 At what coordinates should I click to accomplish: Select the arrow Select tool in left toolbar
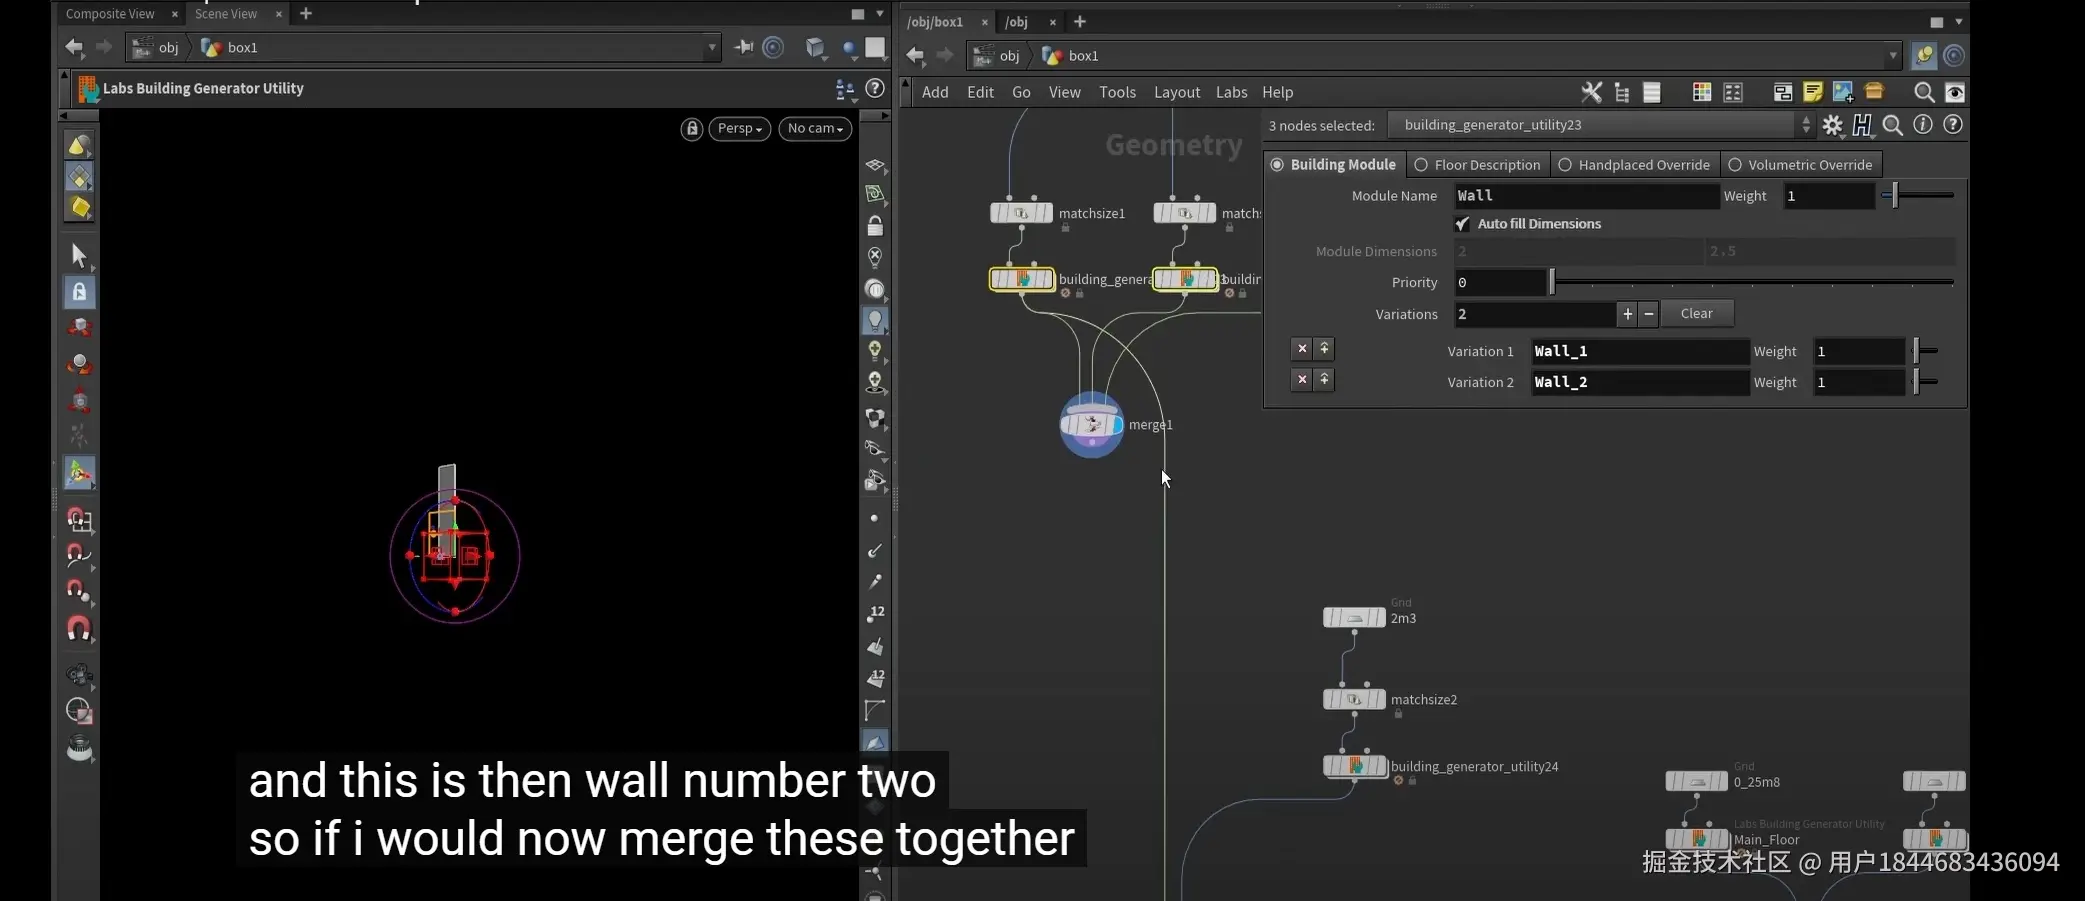79,255
